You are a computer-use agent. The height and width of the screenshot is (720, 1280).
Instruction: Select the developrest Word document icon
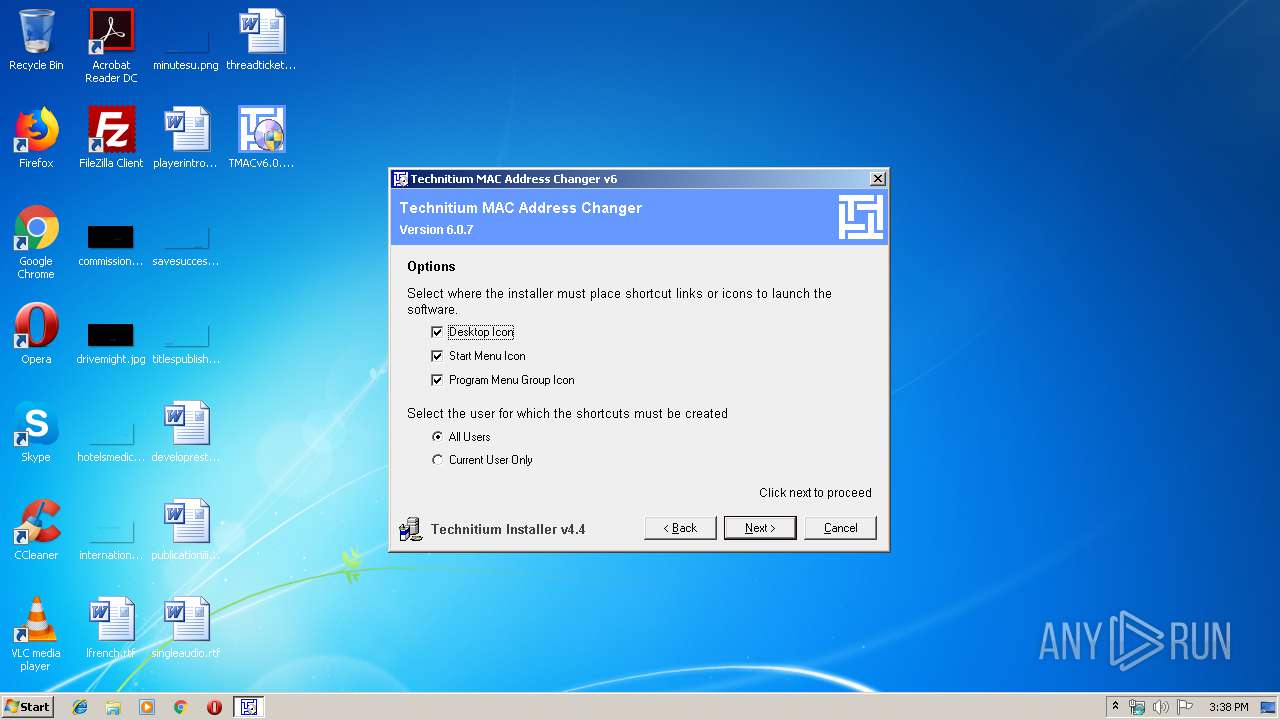[186, 432]
